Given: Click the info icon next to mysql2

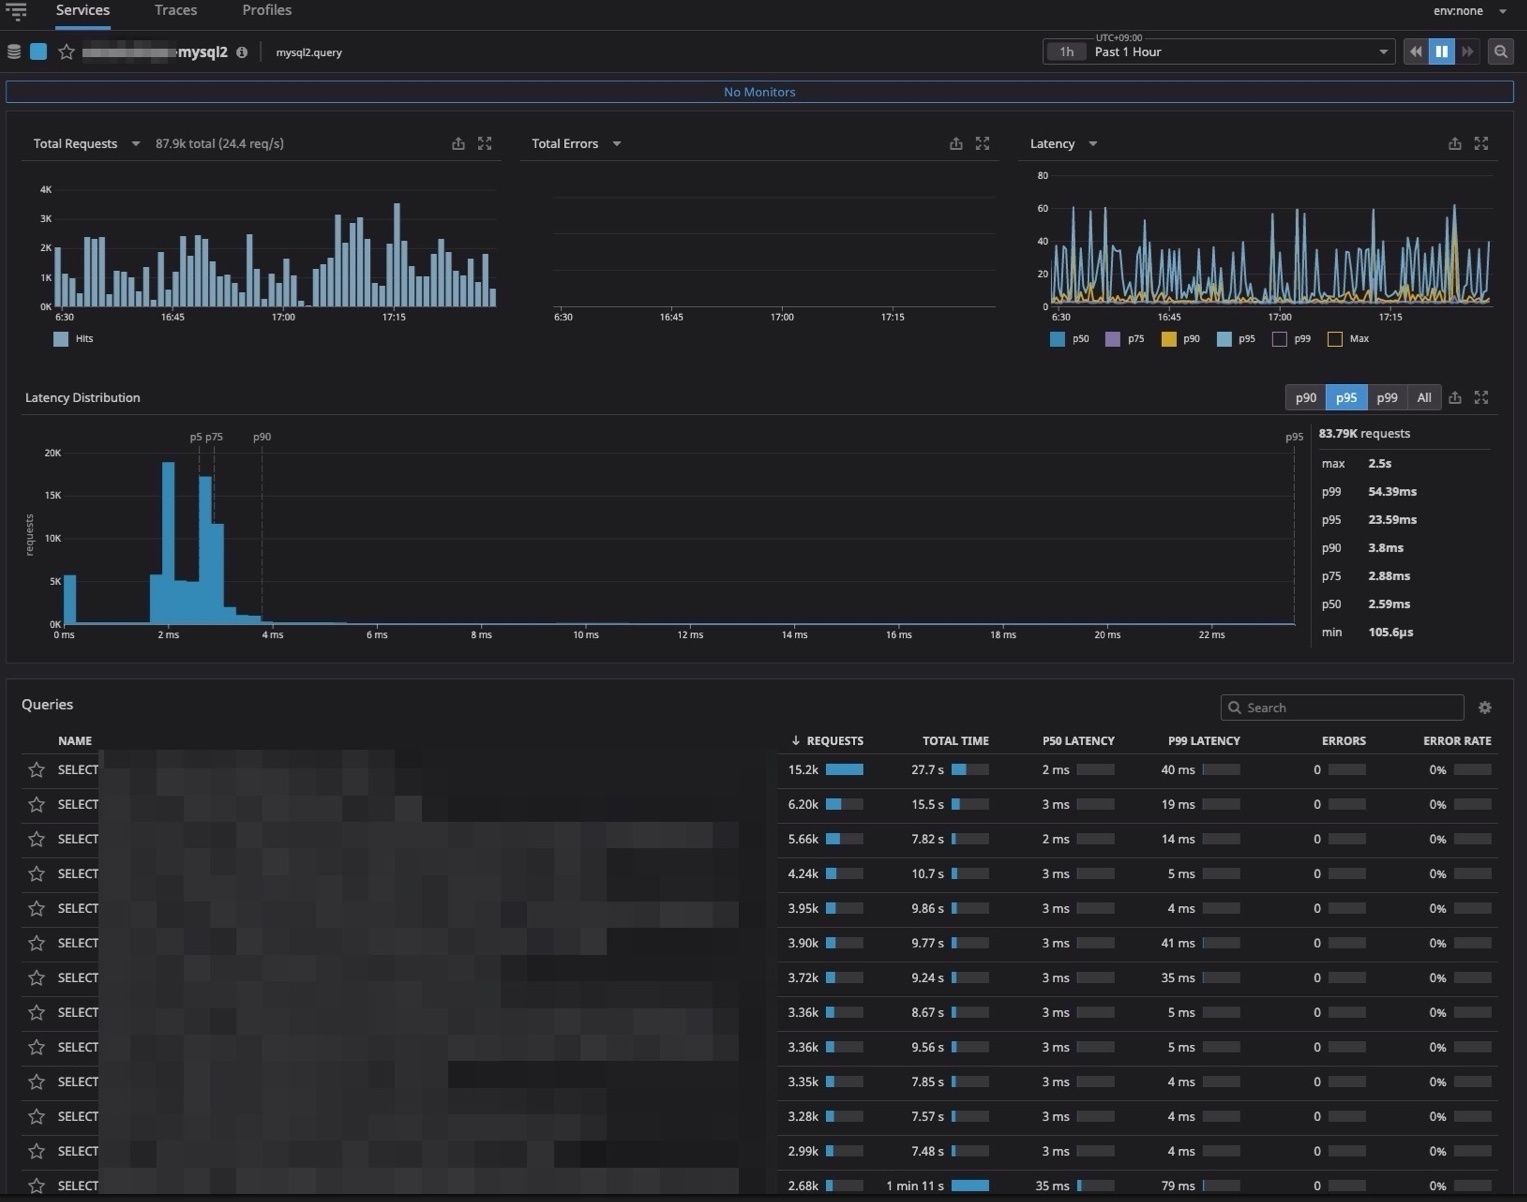Looking at the screenshot, I should tap(242, 52).
